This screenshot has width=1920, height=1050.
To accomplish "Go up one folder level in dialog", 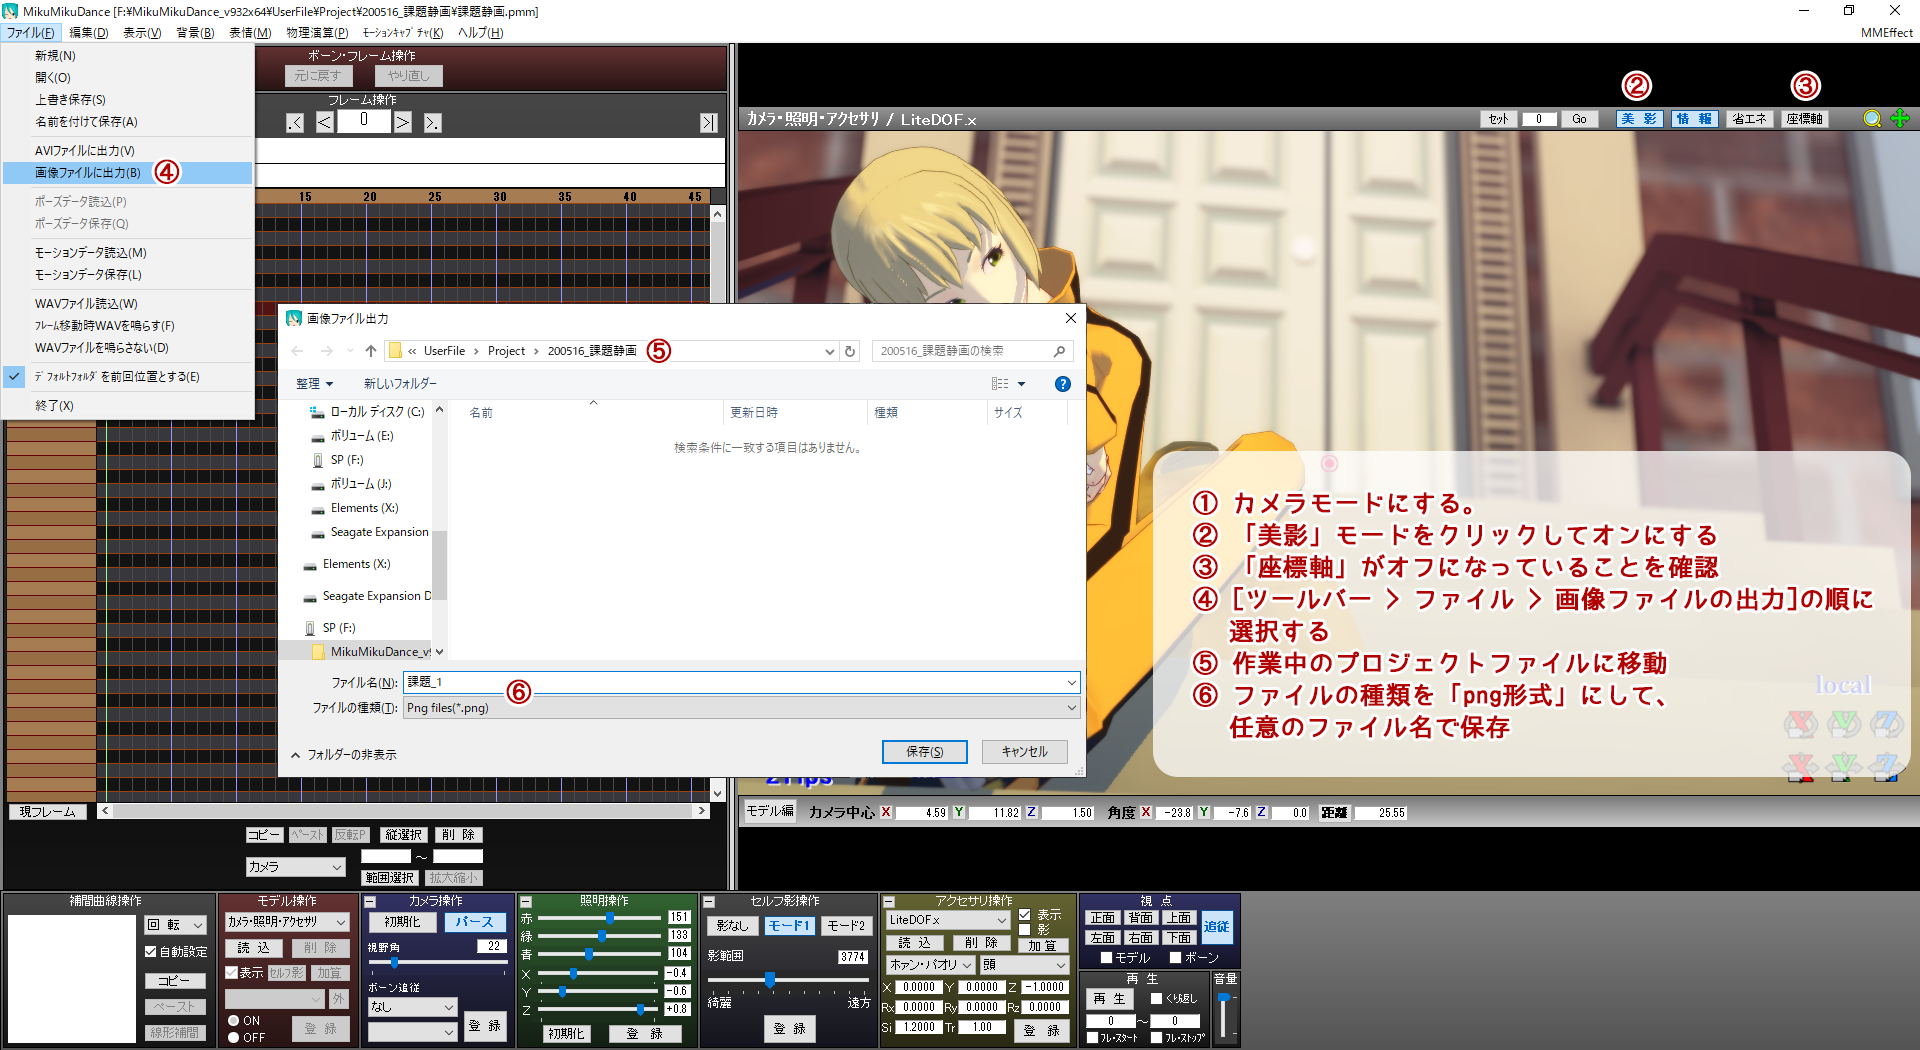I will point(371,351).
